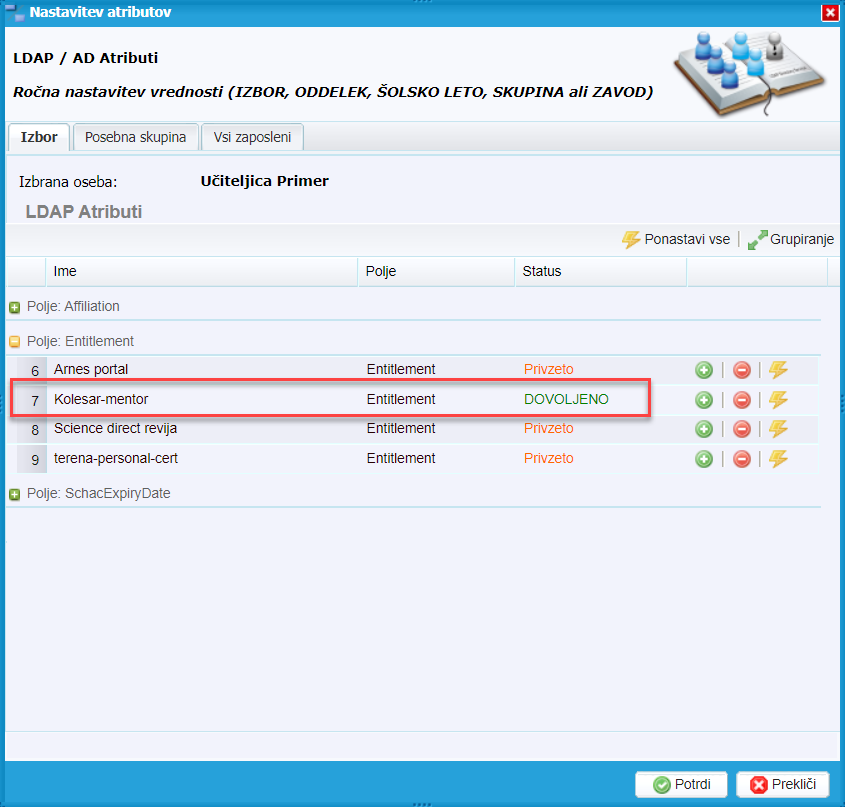Screen dimensions: 845x807
Task: Toggle Grupiranje in the toolbar
Action: 791,240
